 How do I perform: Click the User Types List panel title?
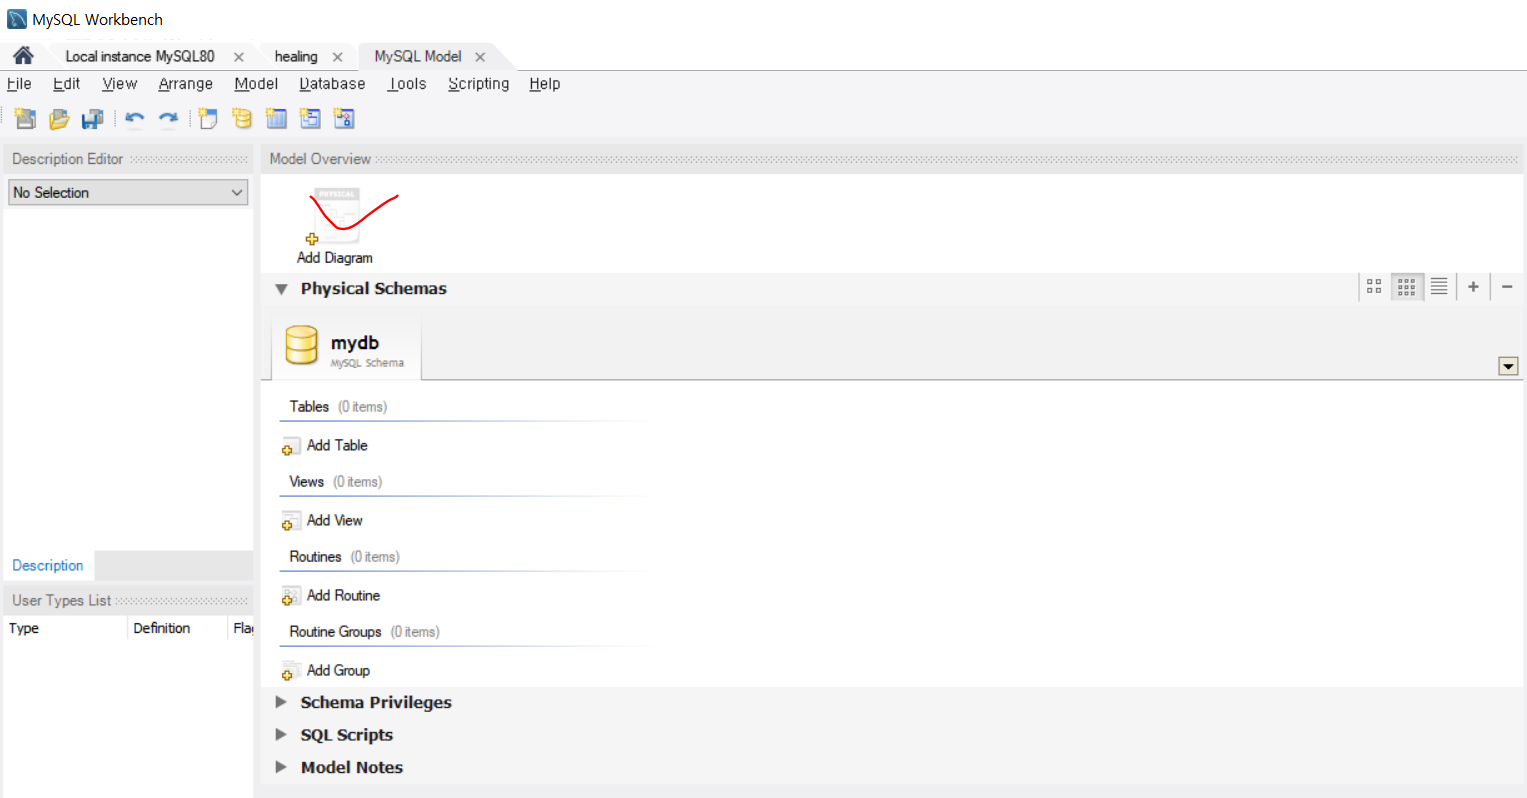coord(61,601)
